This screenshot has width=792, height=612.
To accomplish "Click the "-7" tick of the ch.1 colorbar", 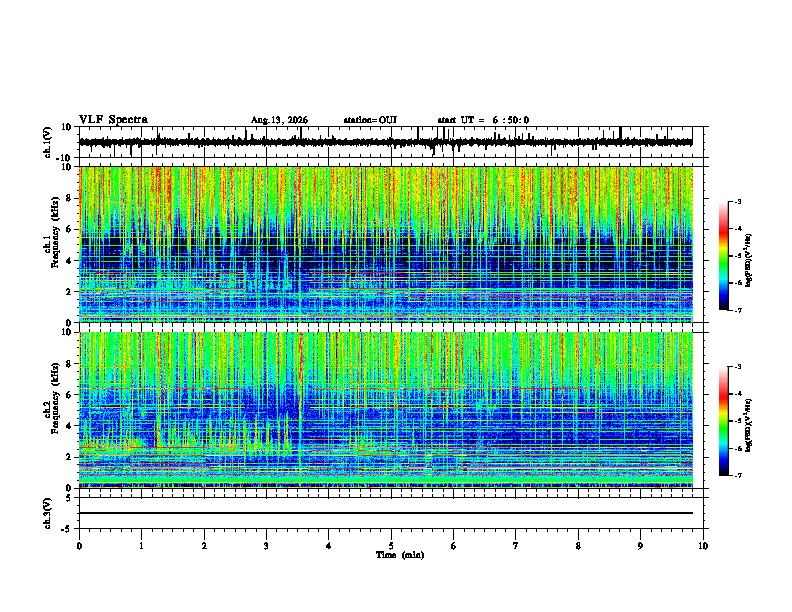I will pos(738,310).
